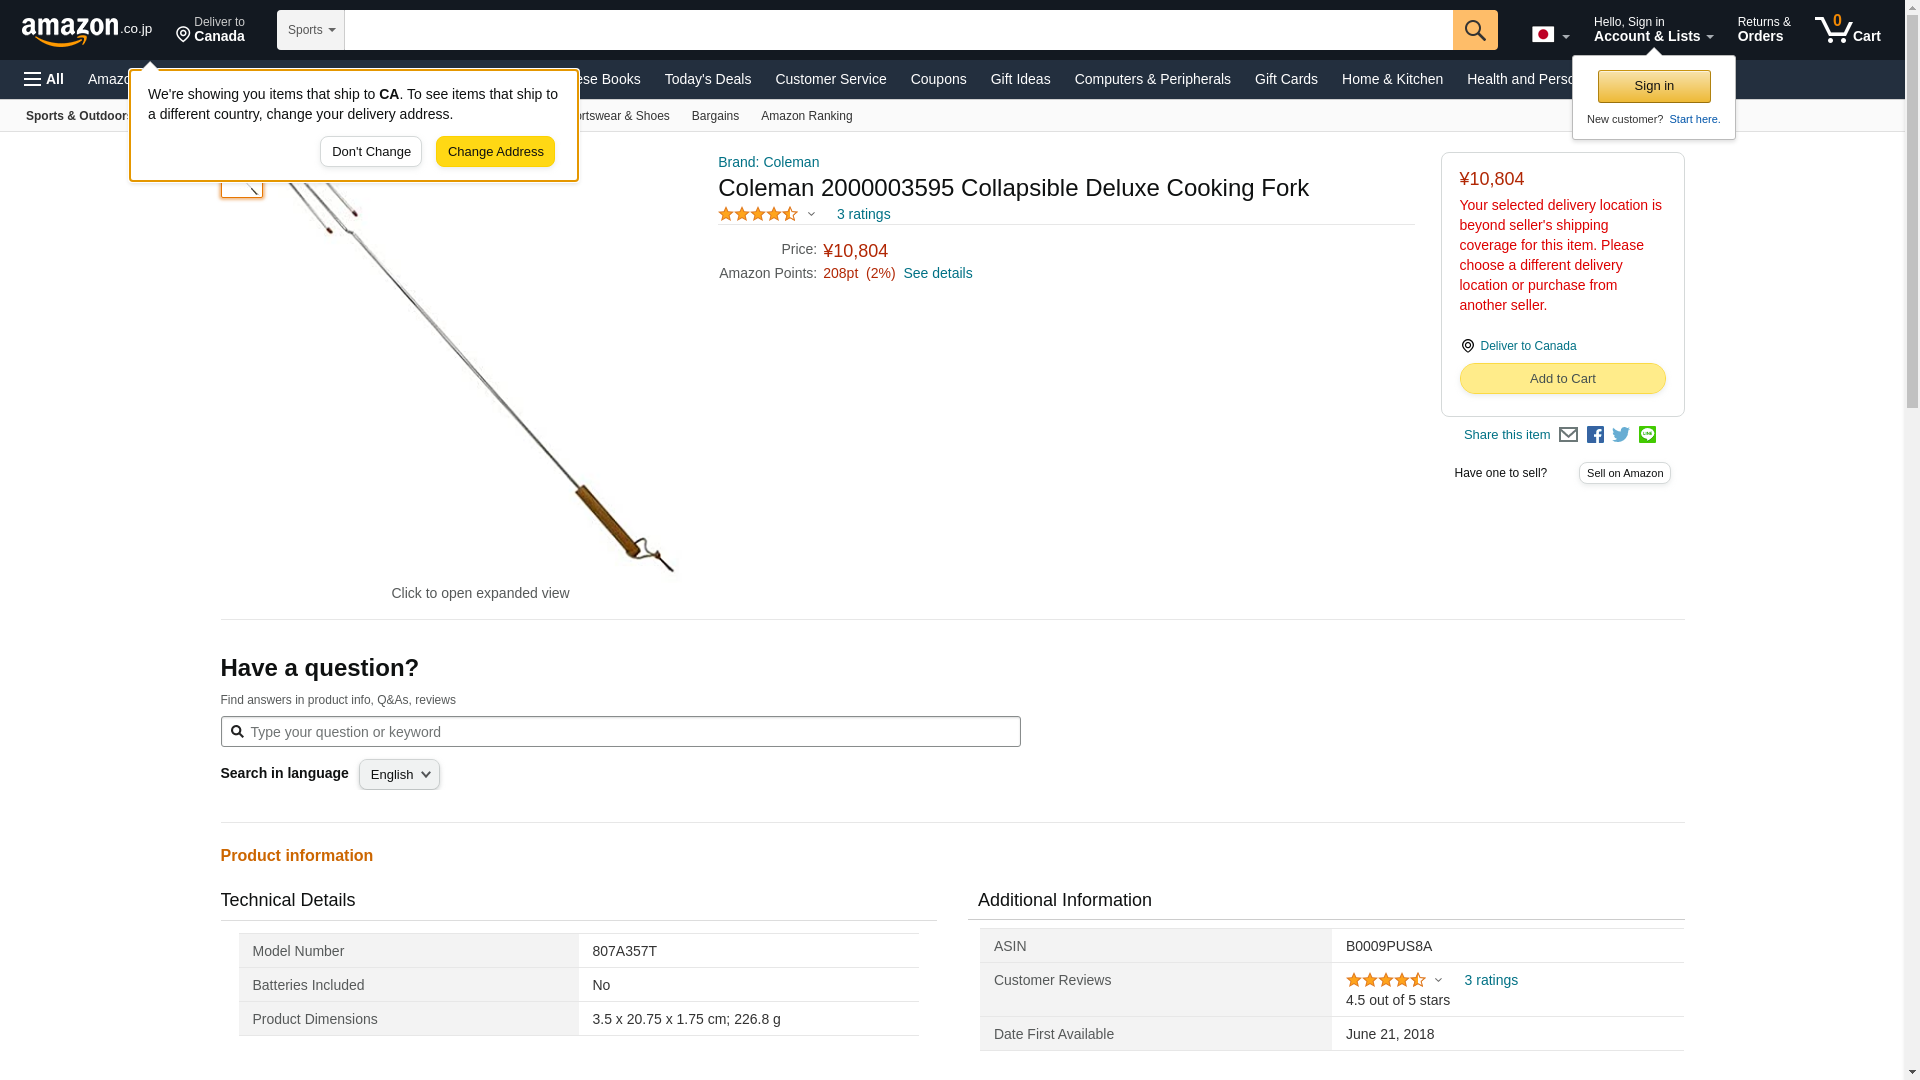
Task: Open the English search language dropdown
Action: tap(399, 775)
